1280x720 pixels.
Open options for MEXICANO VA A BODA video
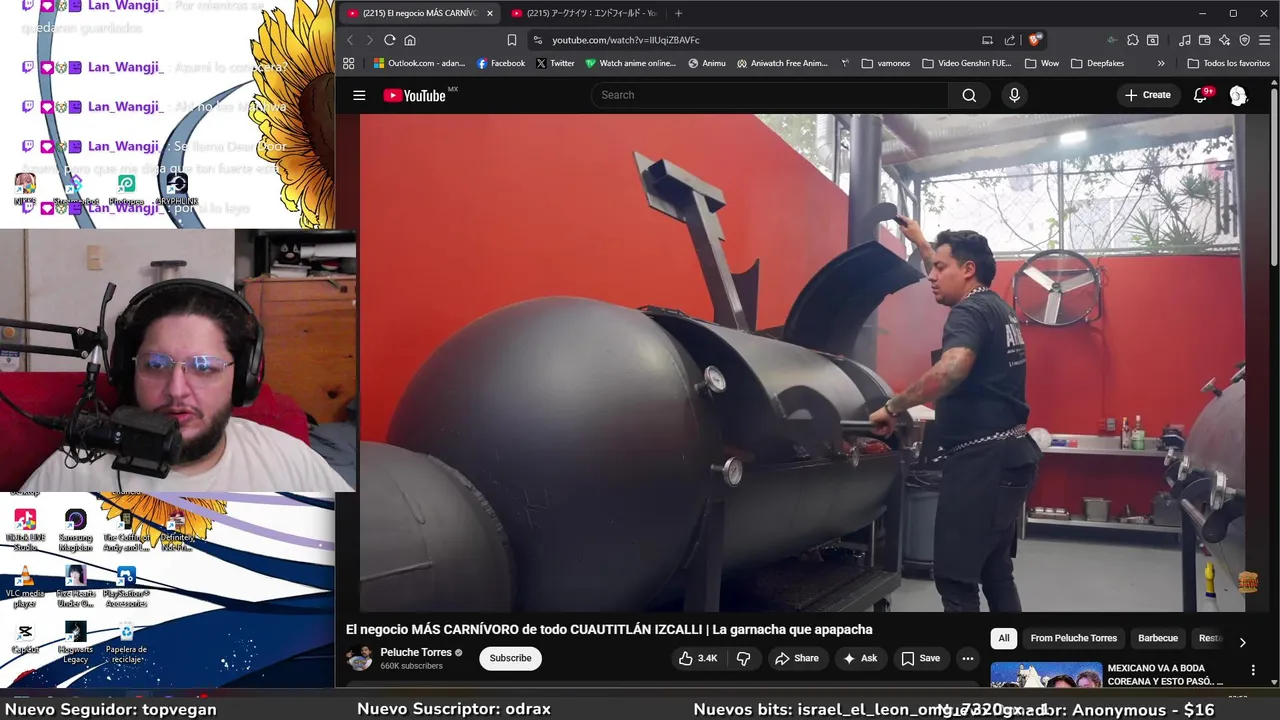[x=1253, y=670]
